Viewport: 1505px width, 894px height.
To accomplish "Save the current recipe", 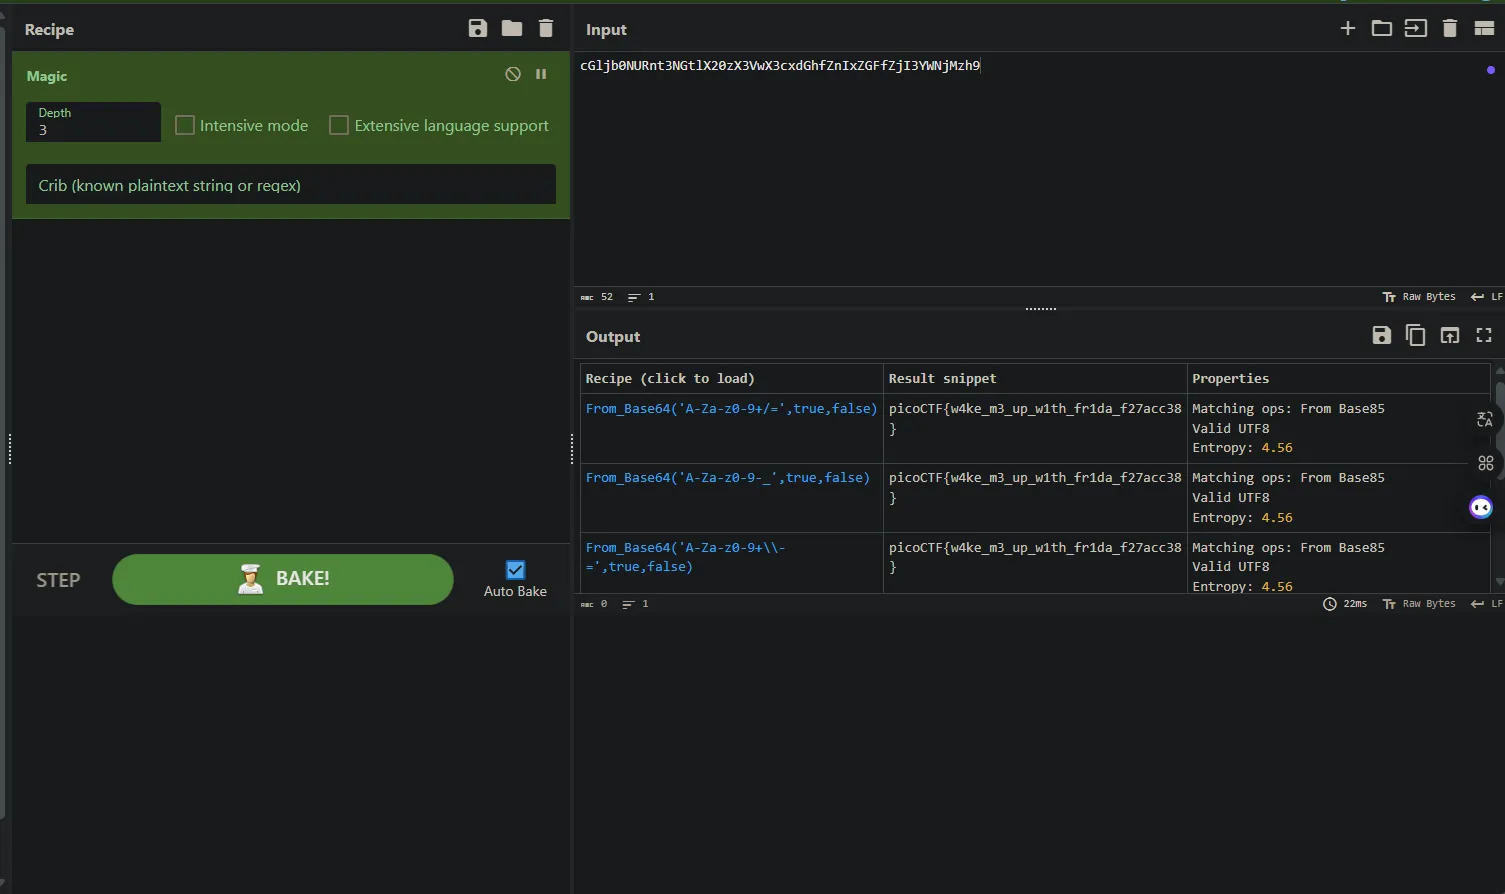I will pos(478,29).
